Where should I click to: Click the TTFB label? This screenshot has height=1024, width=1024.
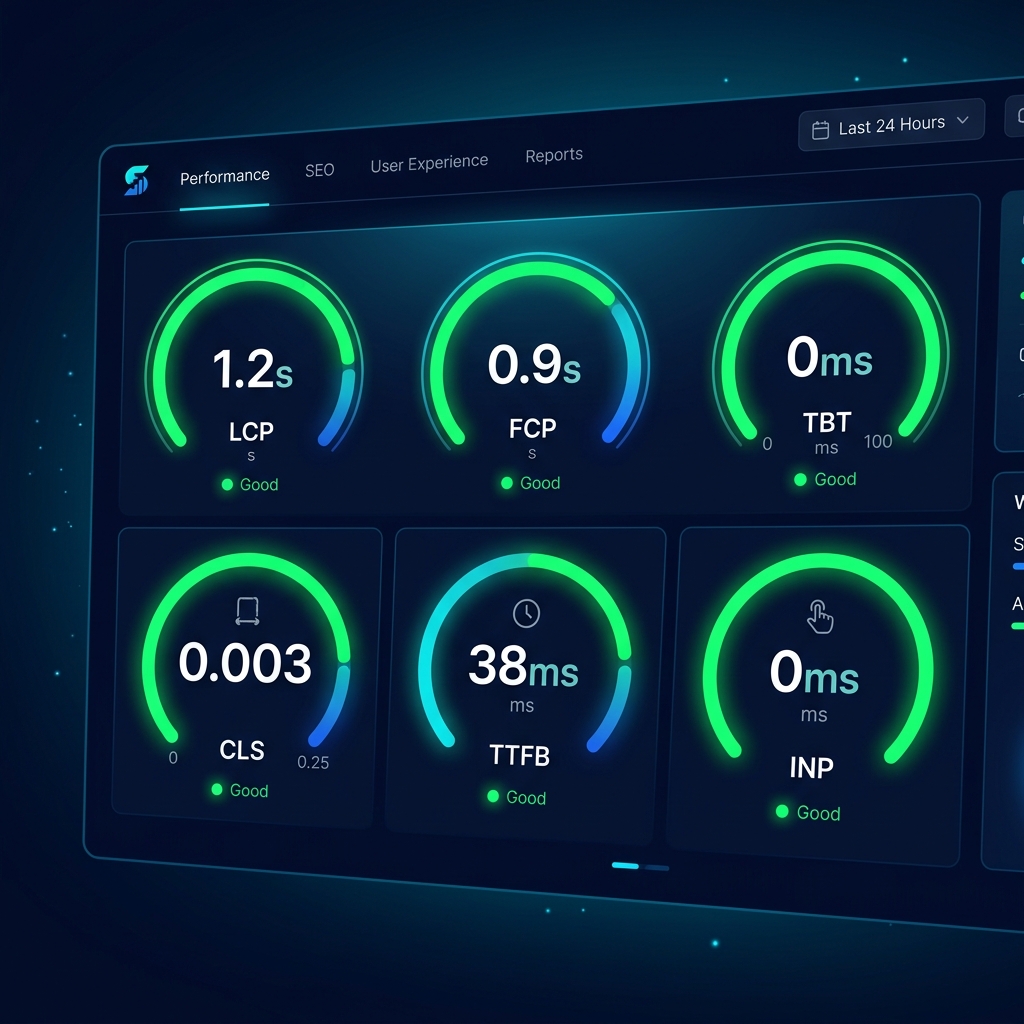coord(520,755)
